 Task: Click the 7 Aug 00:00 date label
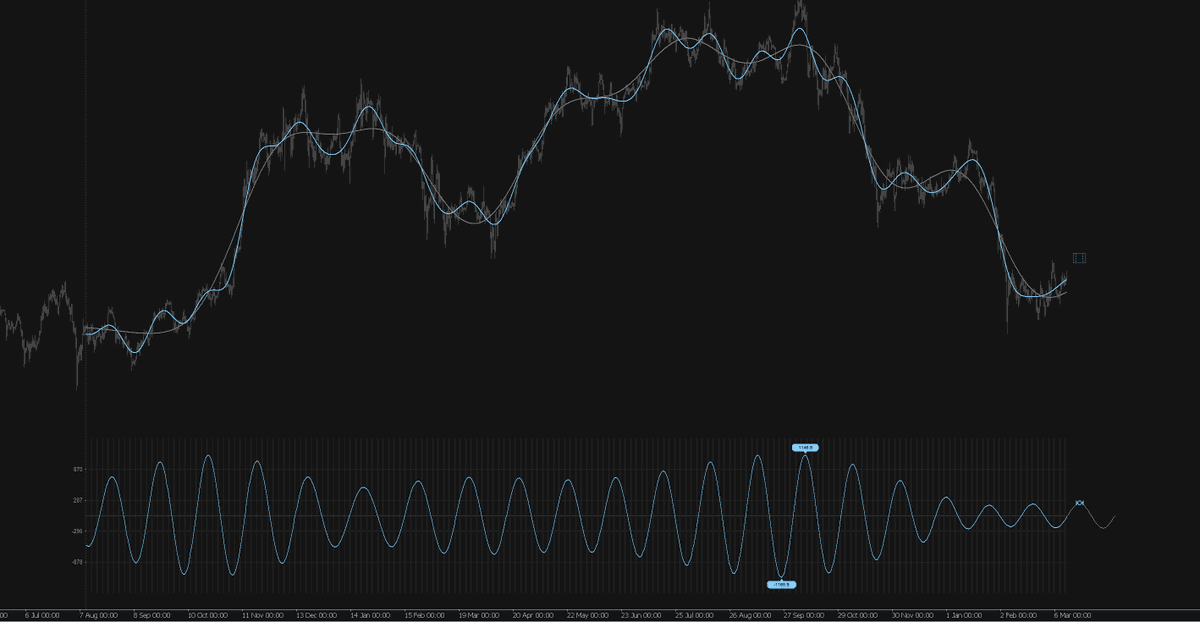click(97, 616)
